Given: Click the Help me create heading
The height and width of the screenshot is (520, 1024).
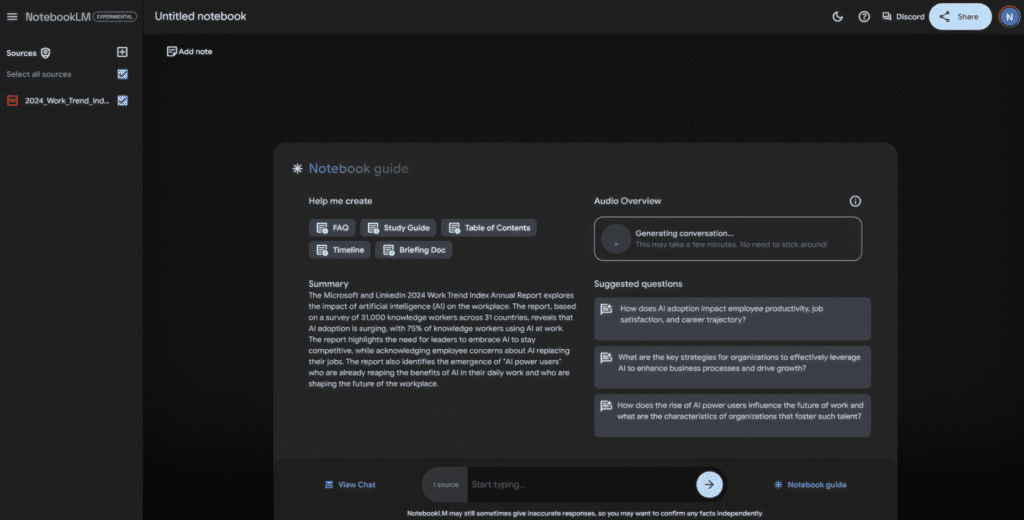Looking at the screenshot, I should click(340, 201).
